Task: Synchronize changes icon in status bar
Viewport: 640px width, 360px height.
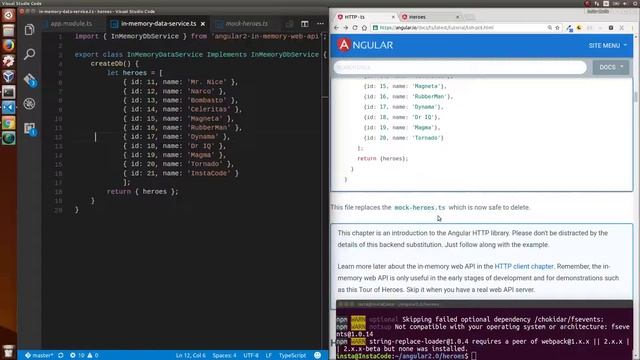Action: point(61,356)
